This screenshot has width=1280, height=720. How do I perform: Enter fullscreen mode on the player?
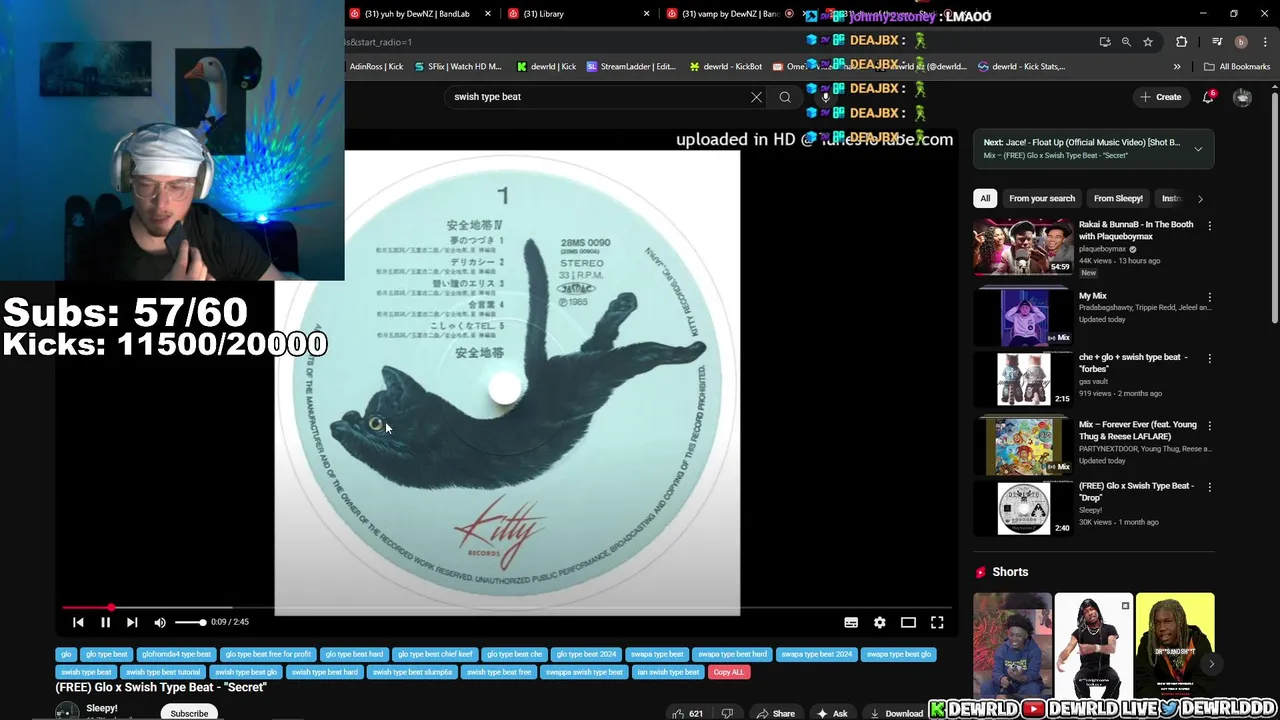(937, 622)
